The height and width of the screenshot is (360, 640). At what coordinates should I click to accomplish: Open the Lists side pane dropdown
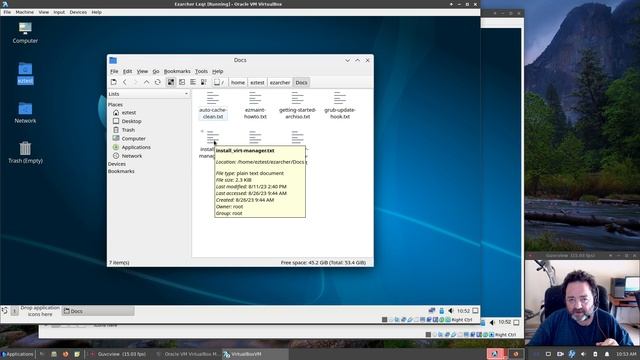pyautogui.click(x=149, y=94)
